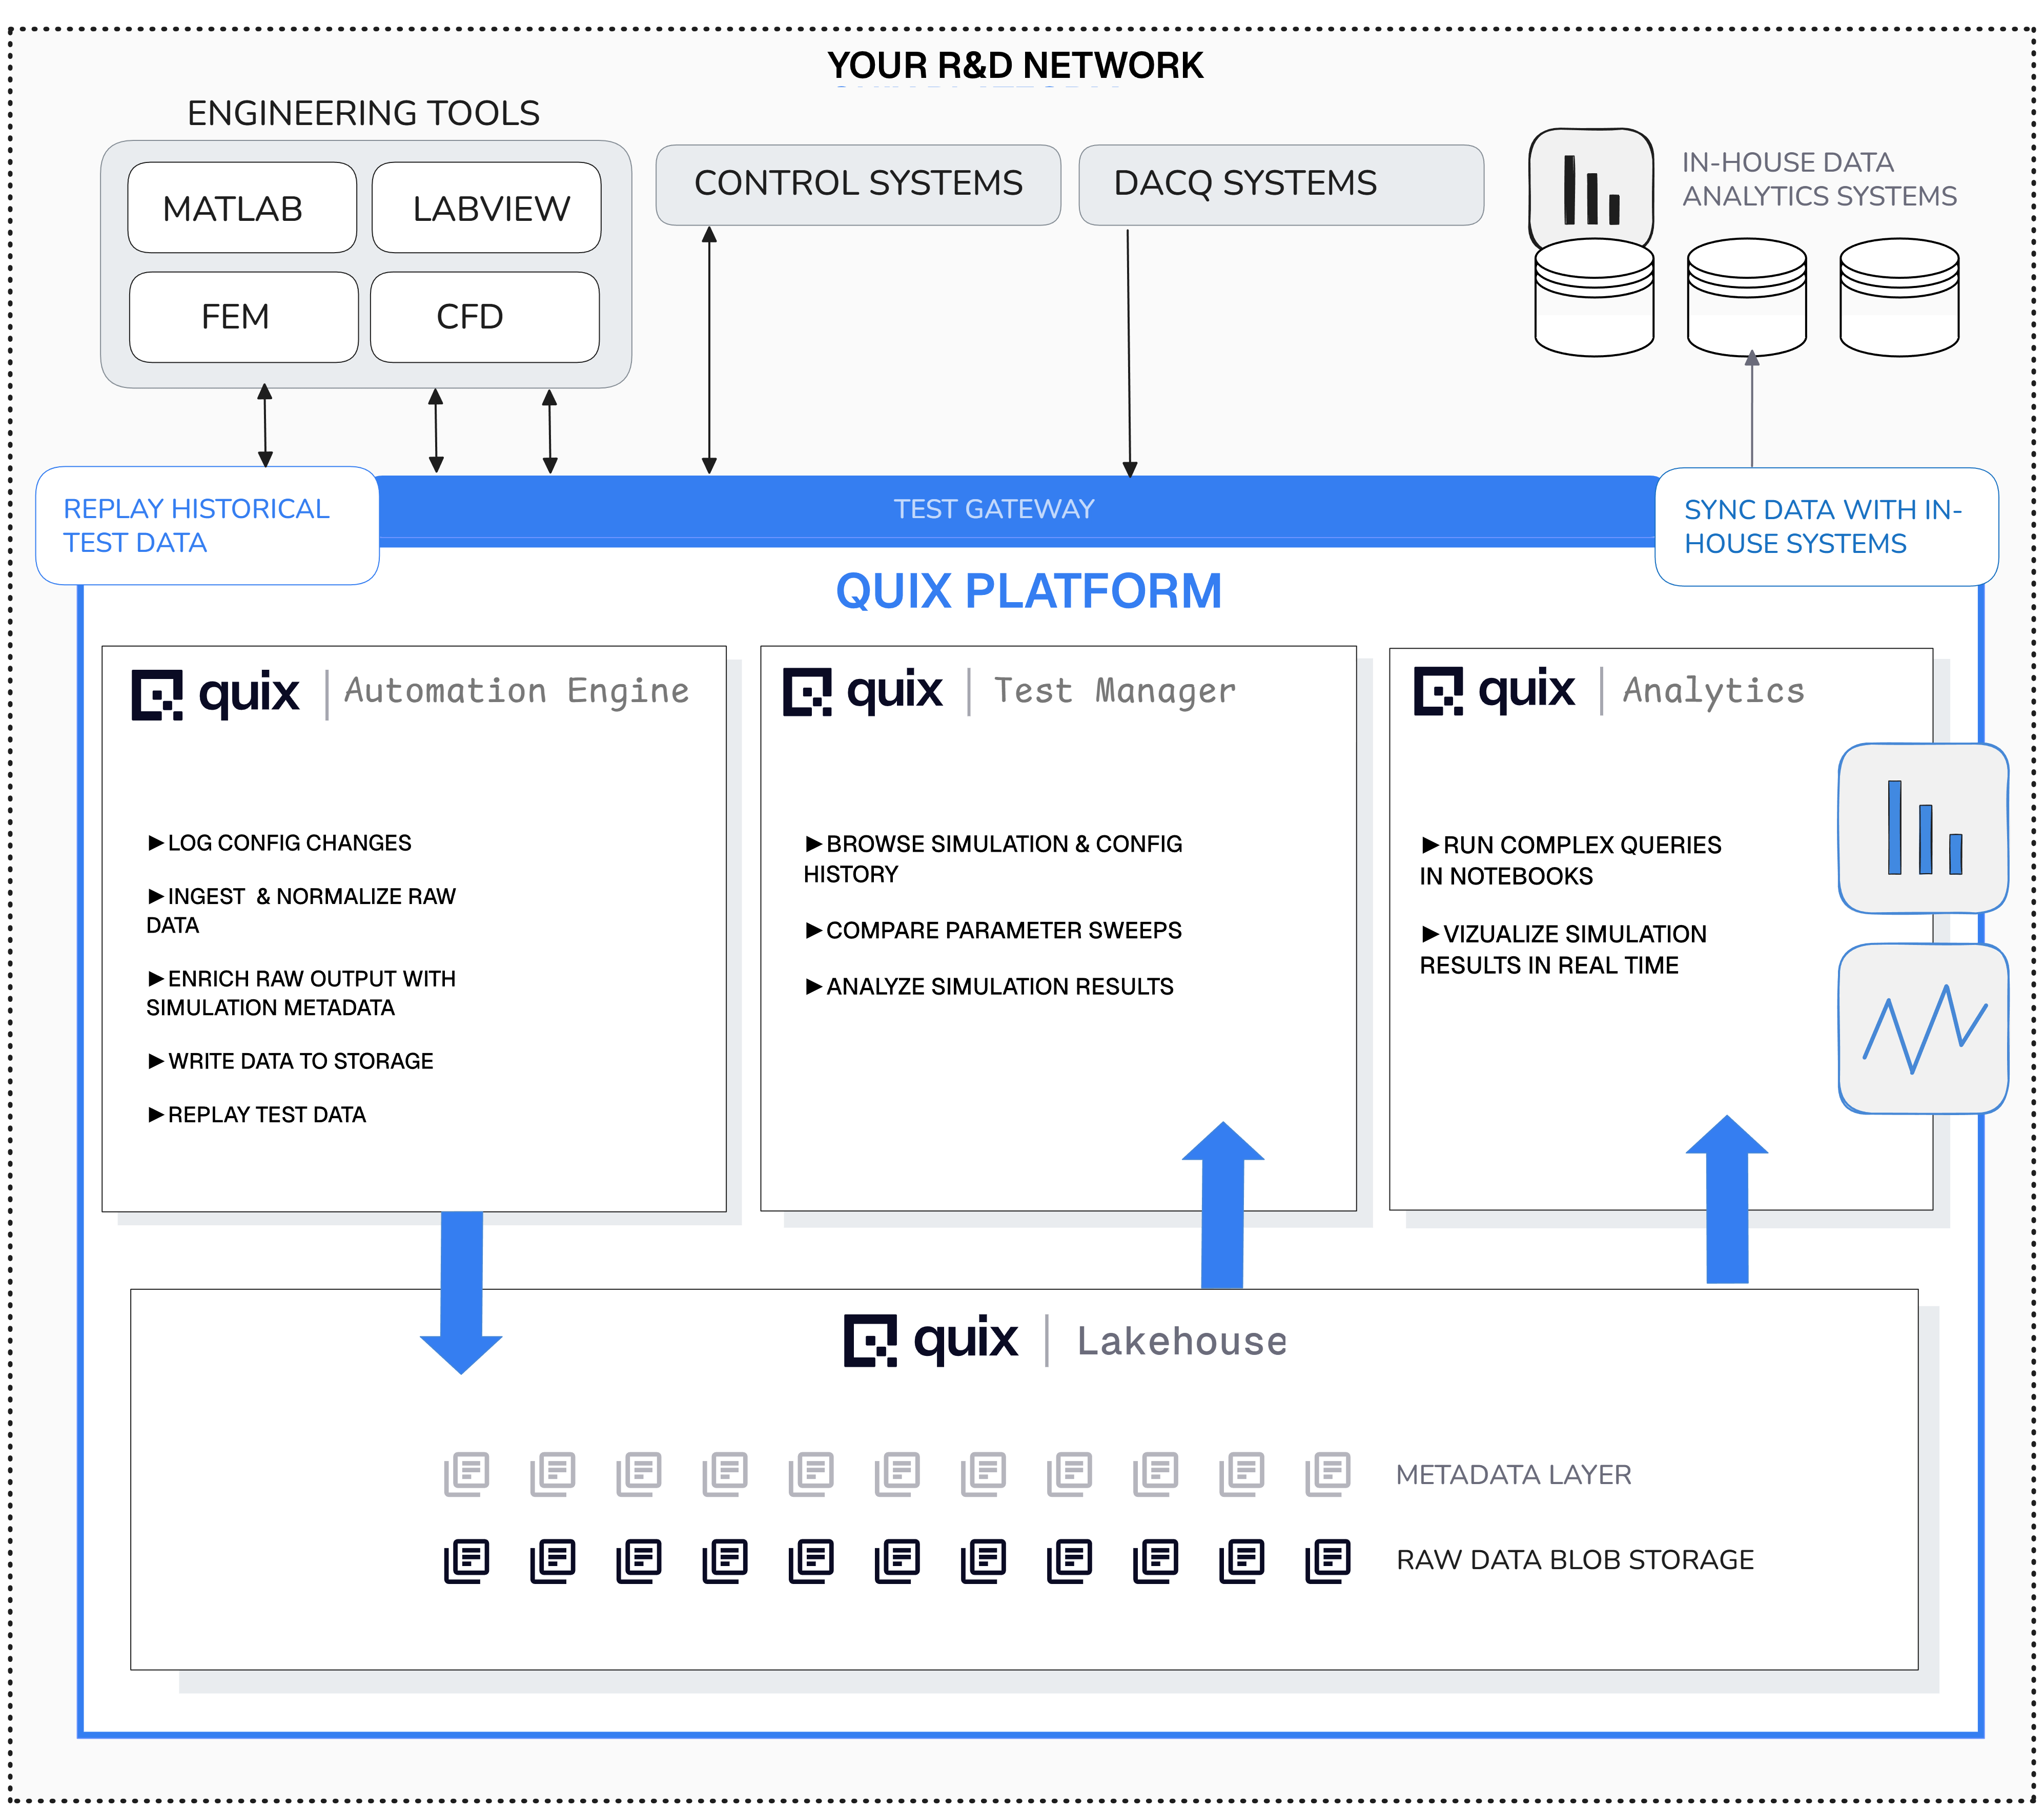Select the first metadata layer document icon
The height and width of the screenshot is (1811, 2044).
click(467, 1474)
